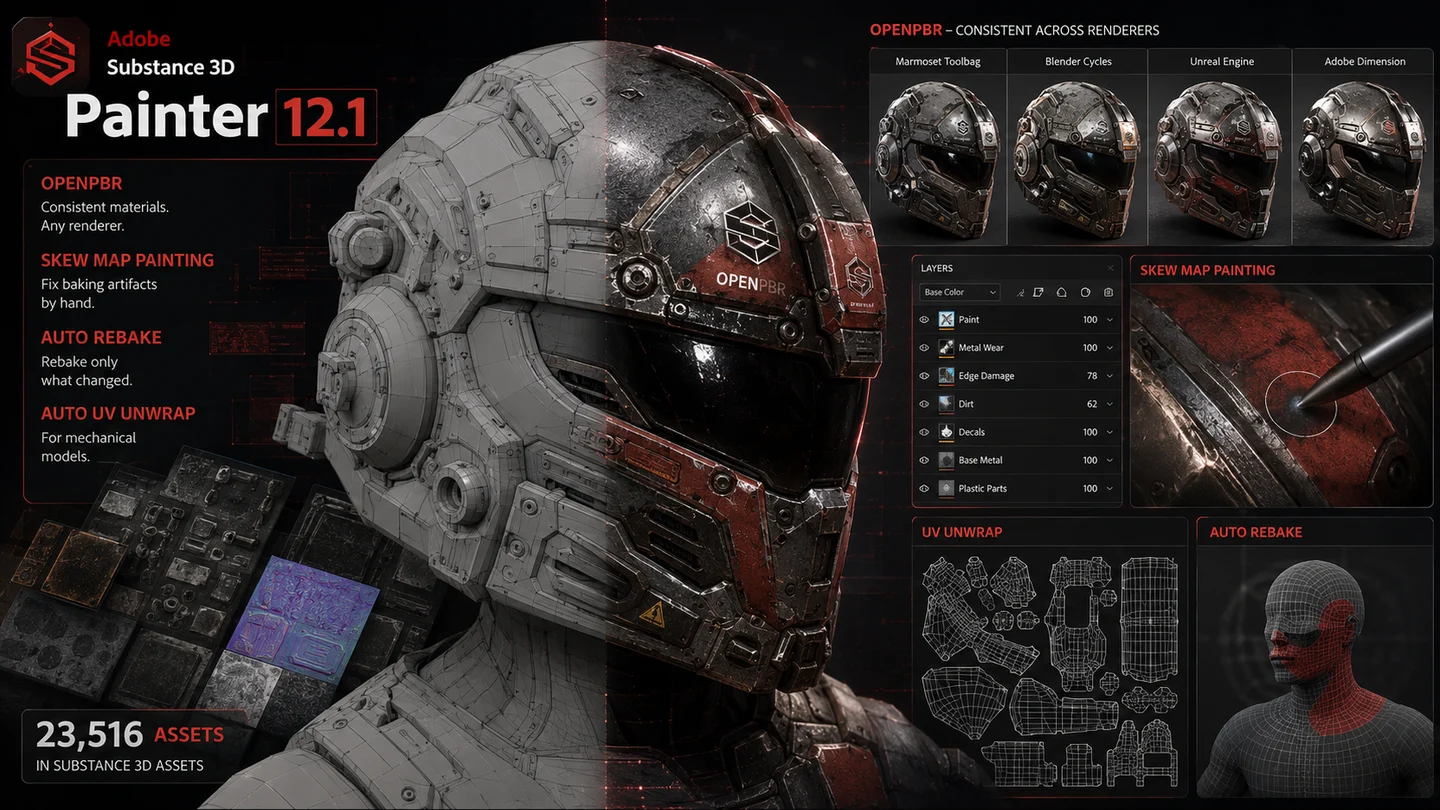Click the AUTO REBAKE panel heading at bottom right
1440x810 pixels.
1256,532
